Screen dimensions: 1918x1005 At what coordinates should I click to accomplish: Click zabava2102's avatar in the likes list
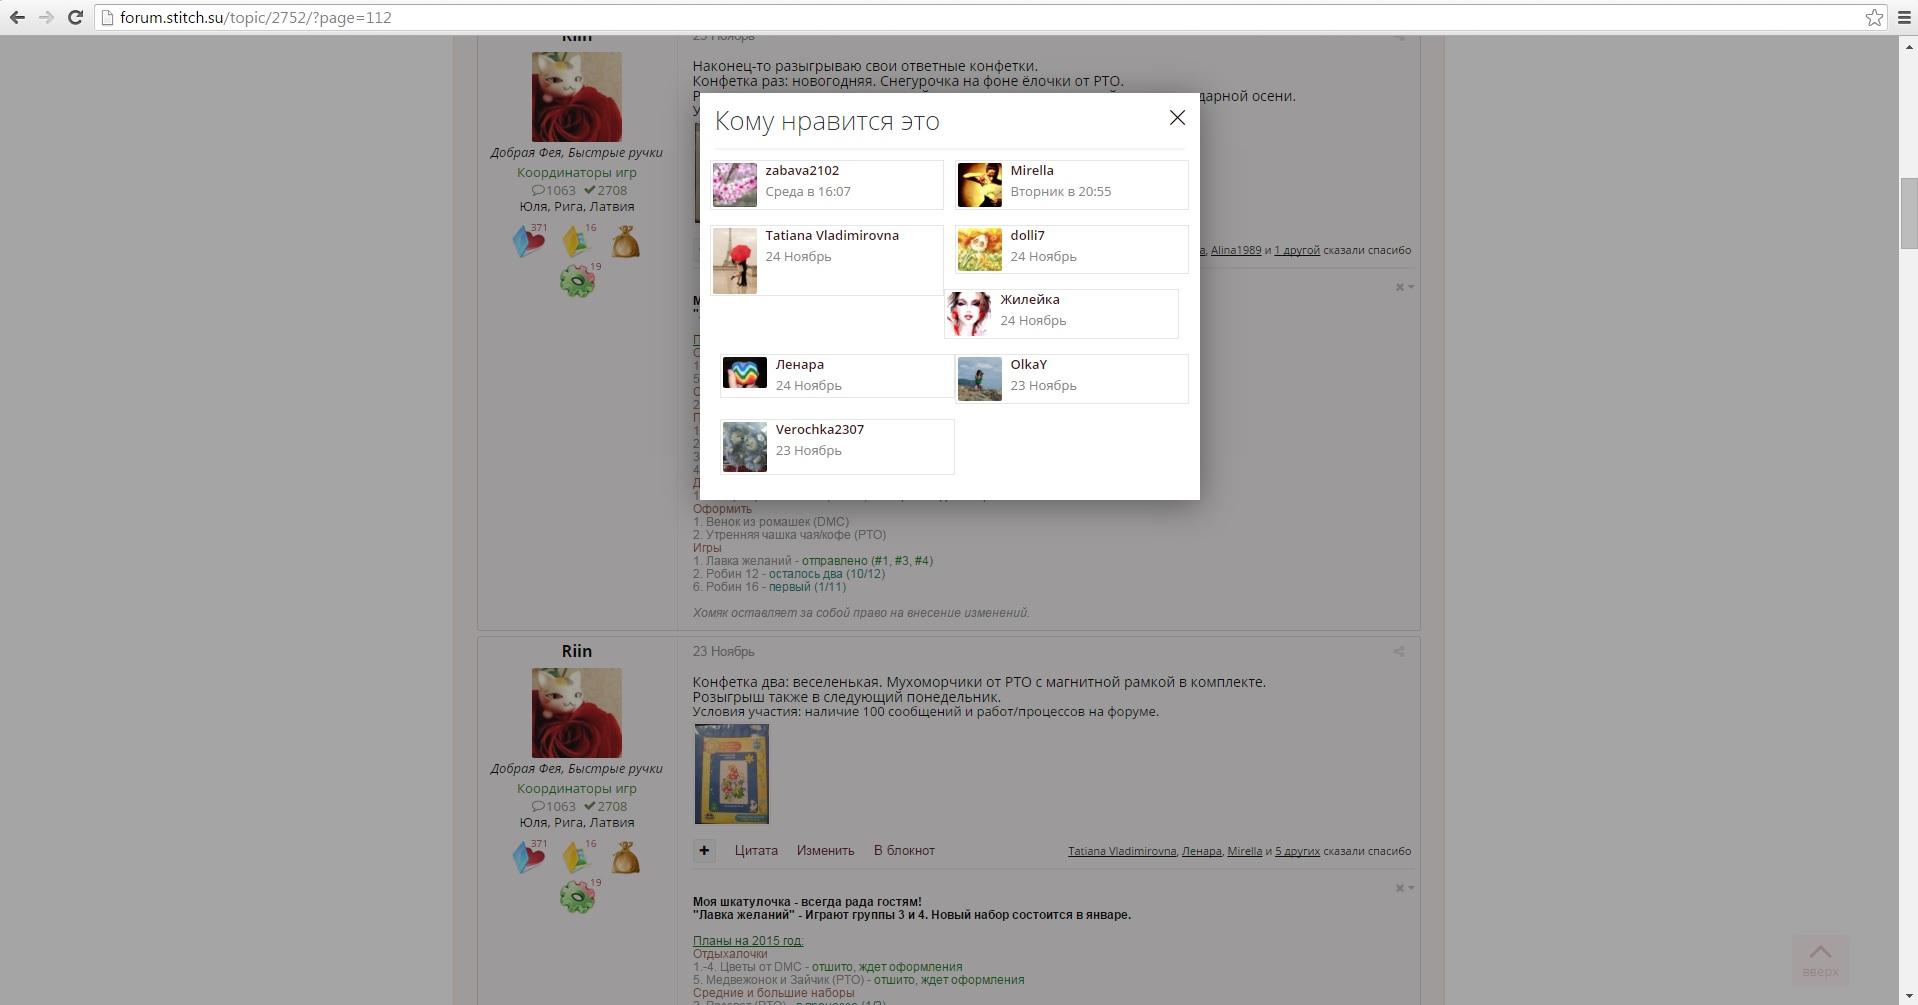click(735, 185)
